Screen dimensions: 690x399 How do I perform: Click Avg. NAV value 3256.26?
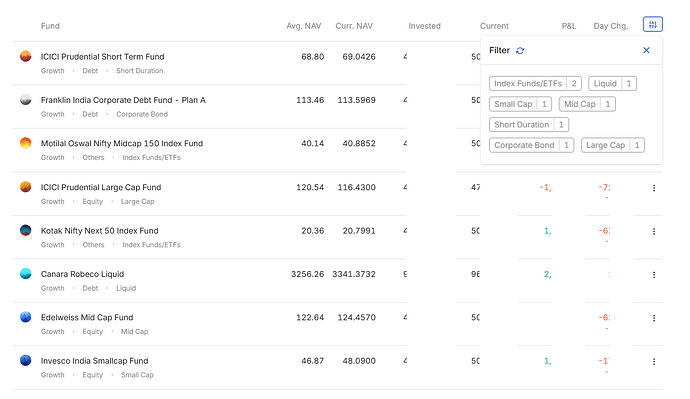click(x=307, y=274)
